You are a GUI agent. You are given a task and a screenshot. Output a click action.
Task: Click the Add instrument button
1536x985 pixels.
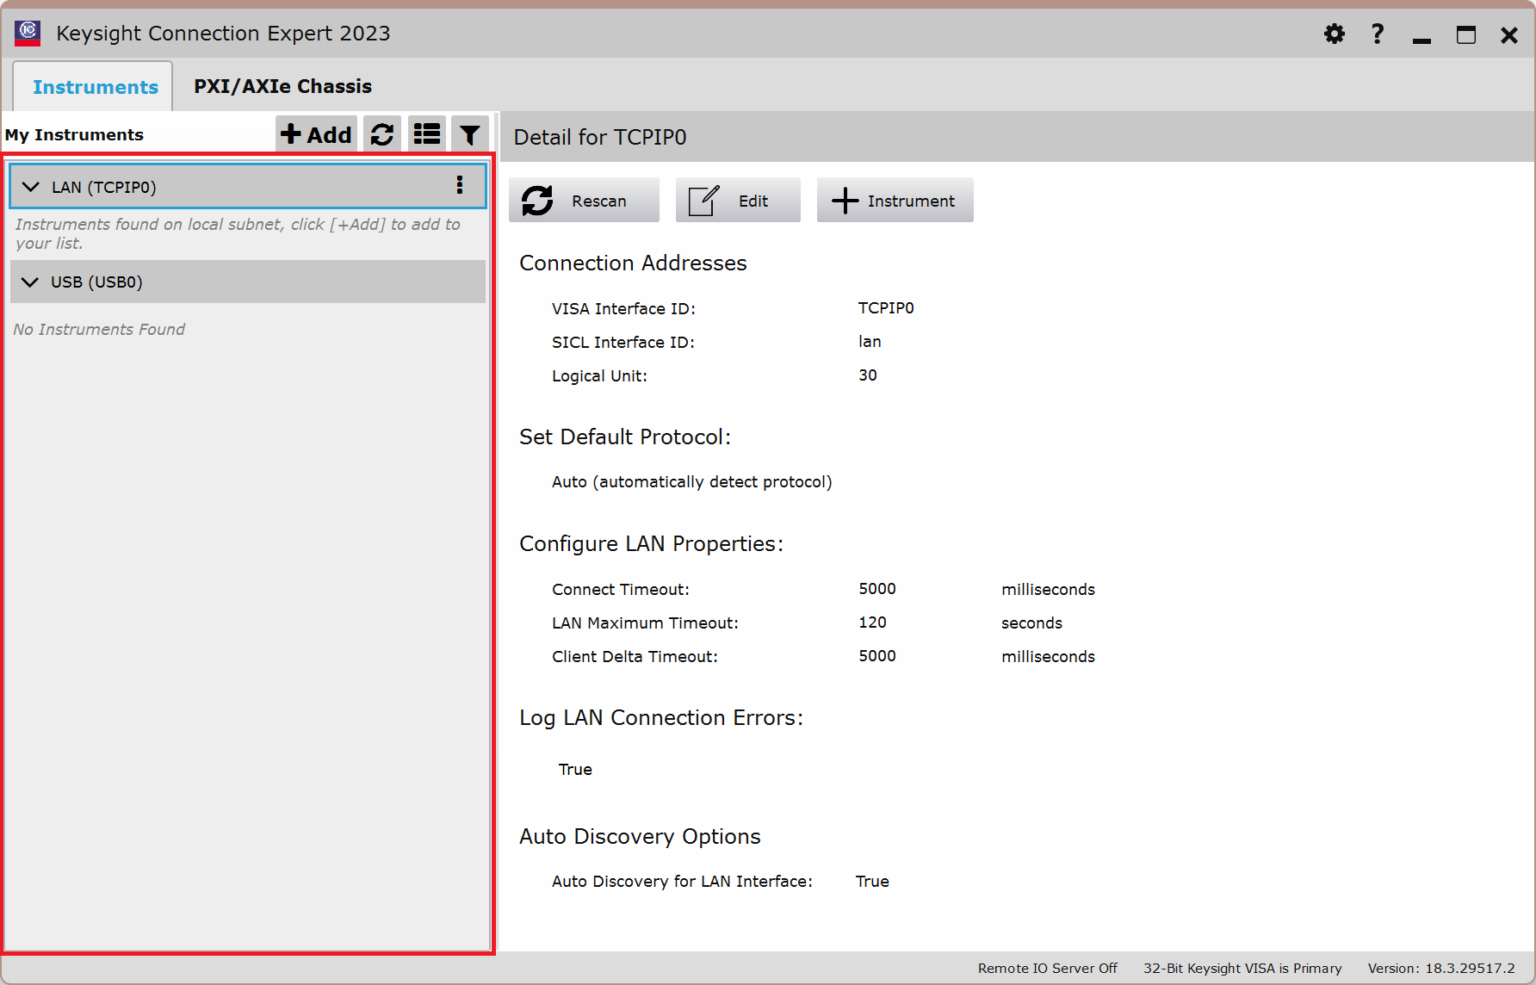tap(316, 134)
